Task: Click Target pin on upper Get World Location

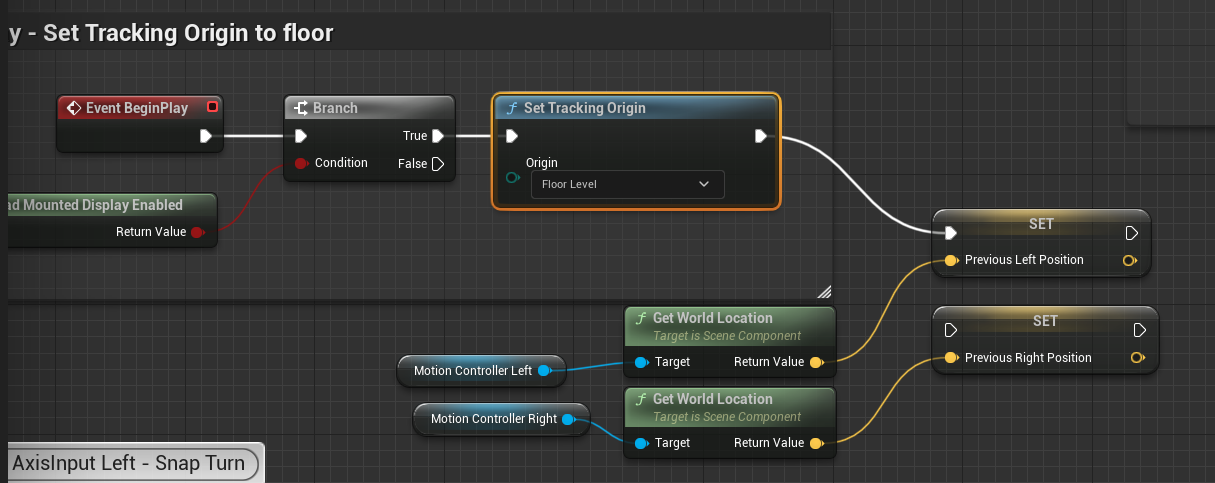Action: 641,362
